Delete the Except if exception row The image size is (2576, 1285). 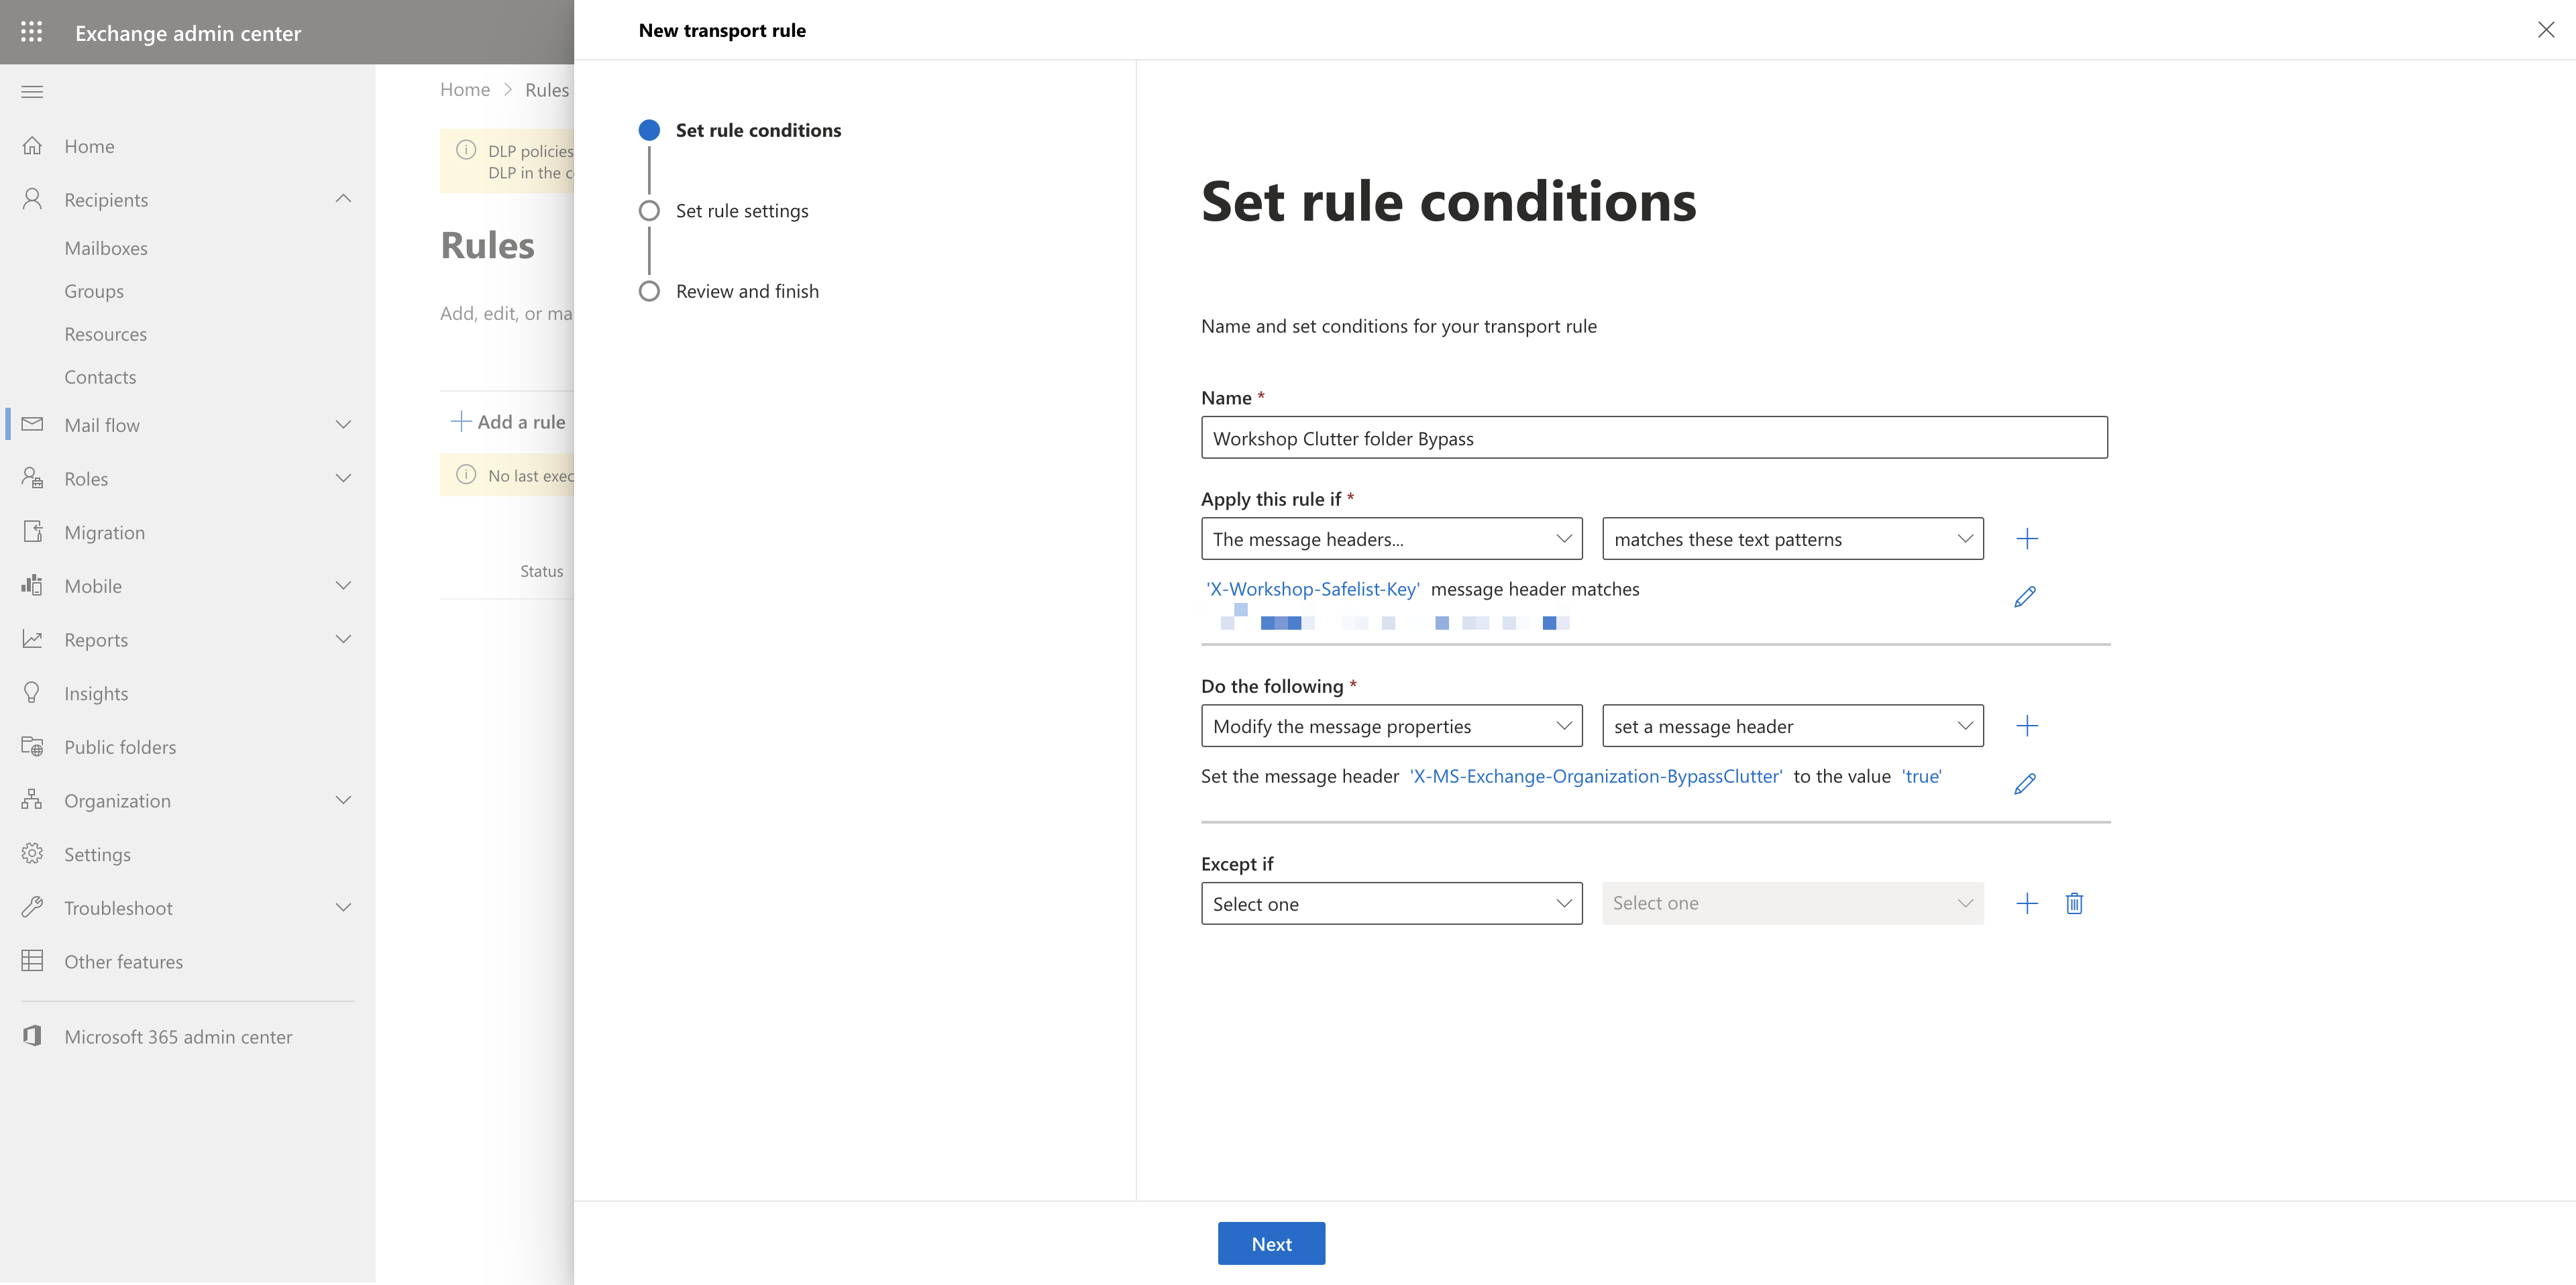pyautogui.click(x=2074, y=904)
